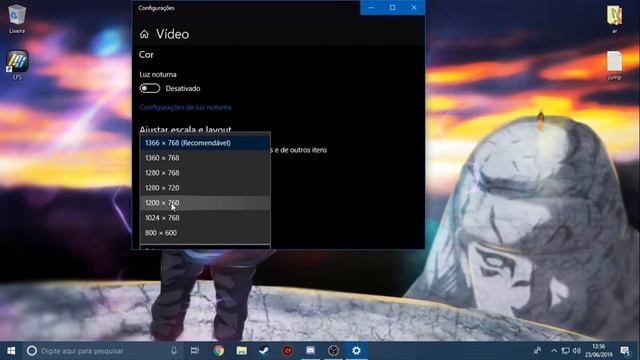Click the Digite aqui para pesquisar search field
Screen dimensions: 640x360
tap(102, 351)
